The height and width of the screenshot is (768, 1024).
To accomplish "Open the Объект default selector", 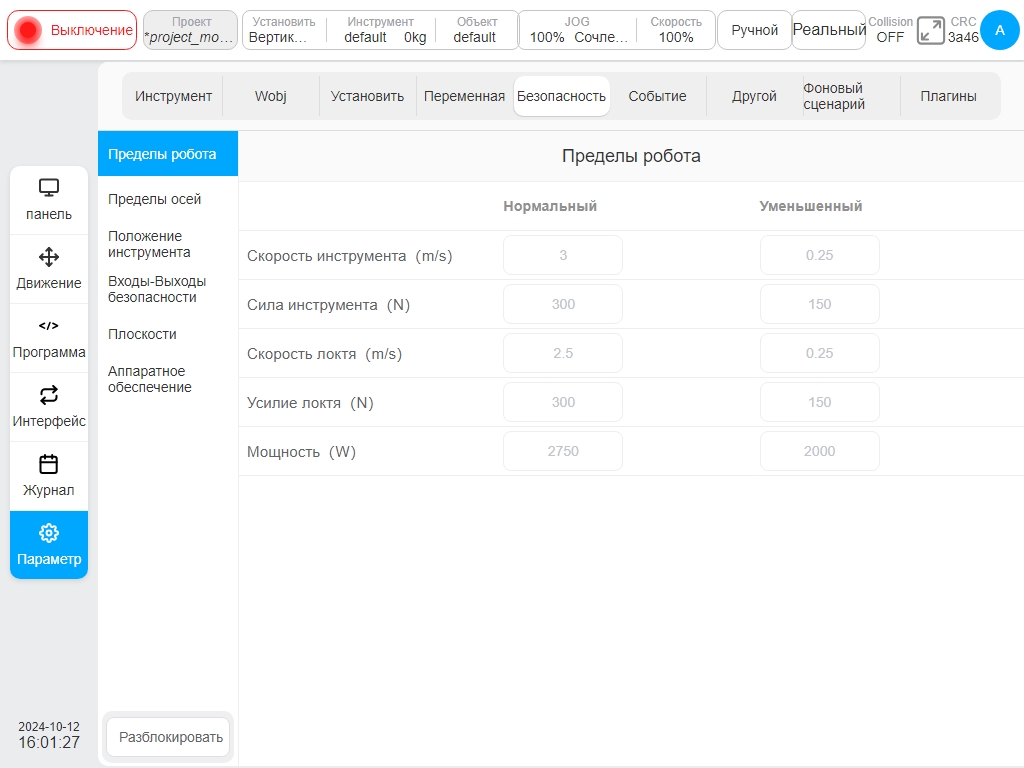I will (476, 30).
